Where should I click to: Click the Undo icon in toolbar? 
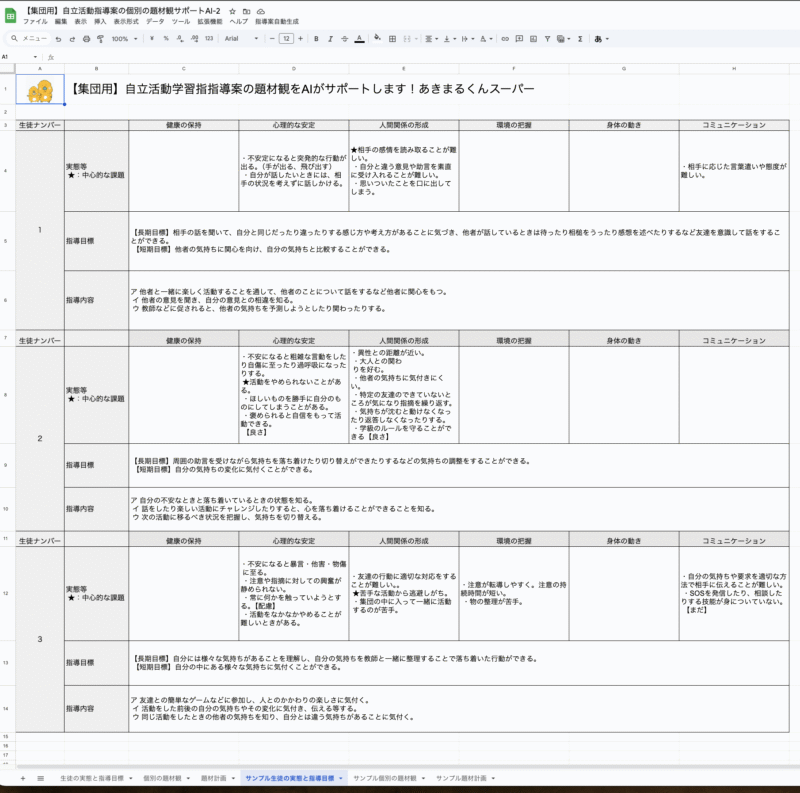coord(59,39)
